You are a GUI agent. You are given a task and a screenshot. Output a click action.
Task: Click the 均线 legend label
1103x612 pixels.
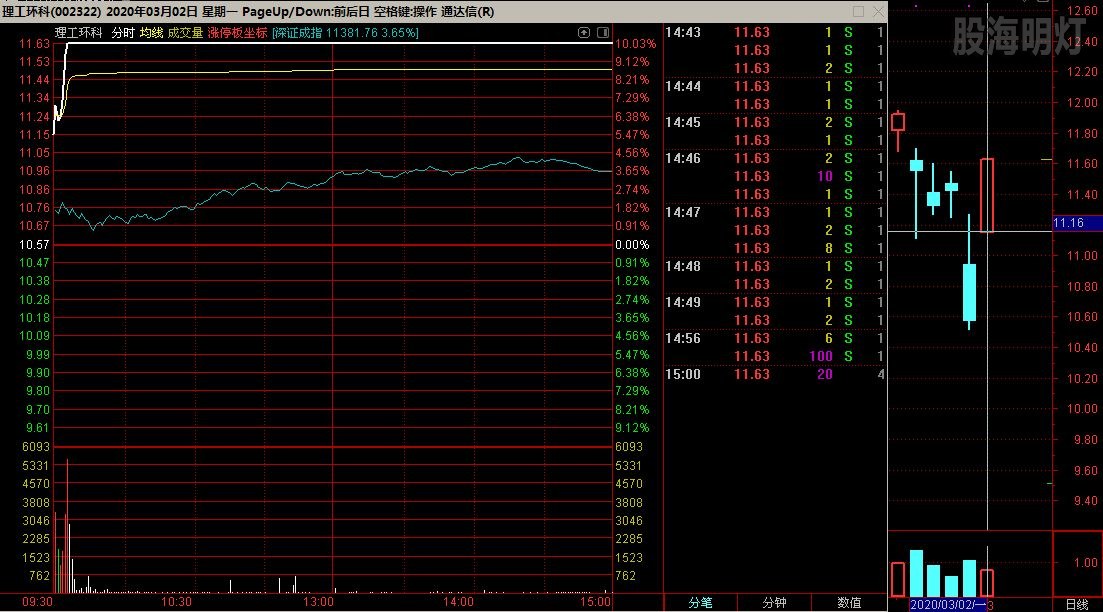[x=151, y=33]
